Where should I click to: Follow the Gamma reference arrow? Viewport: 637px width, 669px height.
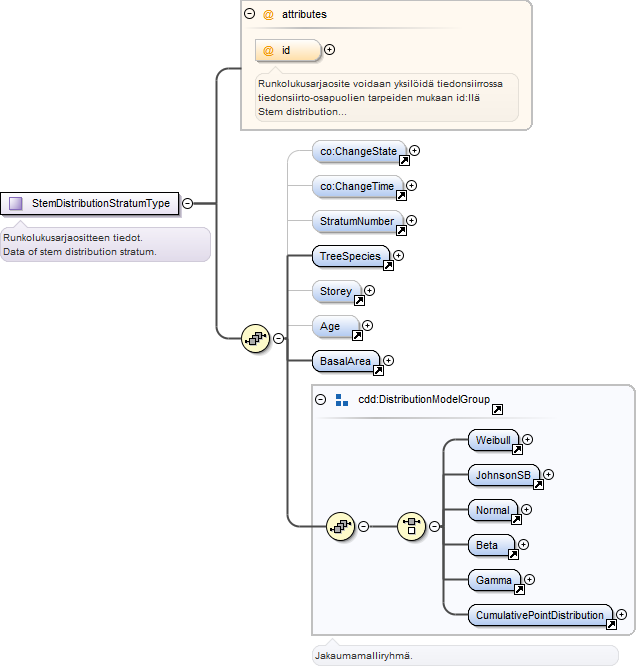coord(519,589)
